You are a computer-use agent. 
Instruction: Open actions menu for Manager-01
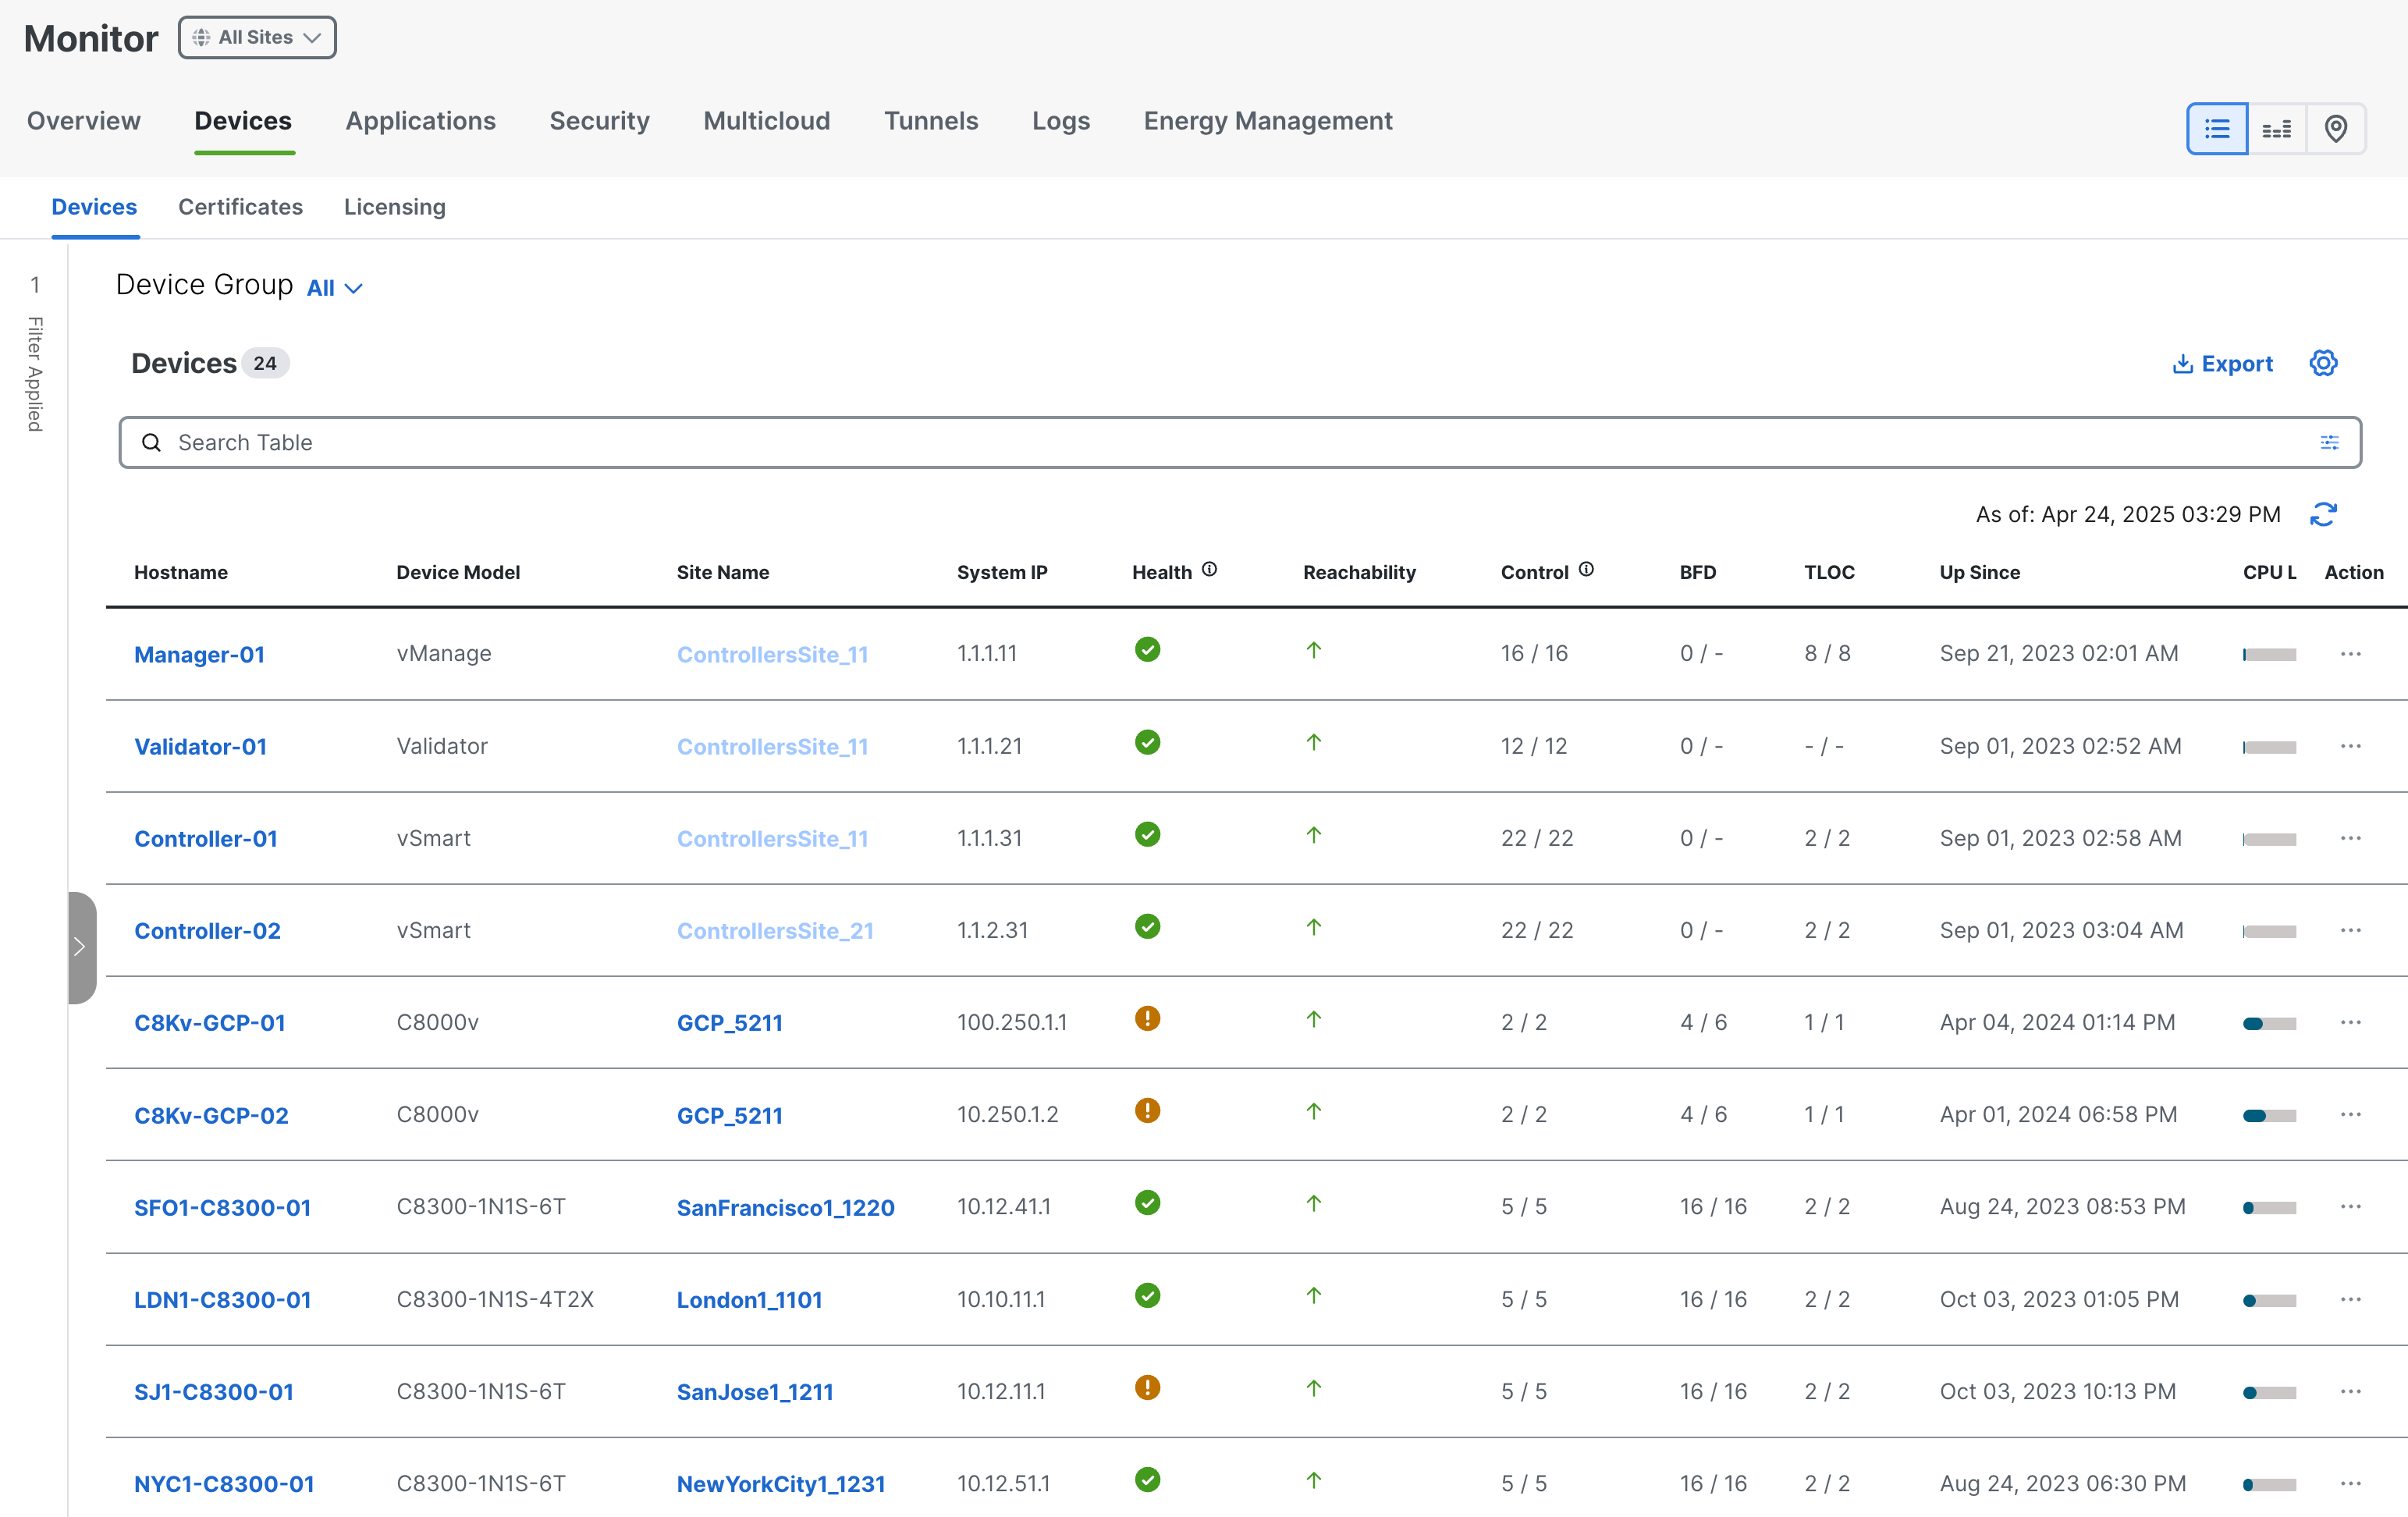point(2350,654)
